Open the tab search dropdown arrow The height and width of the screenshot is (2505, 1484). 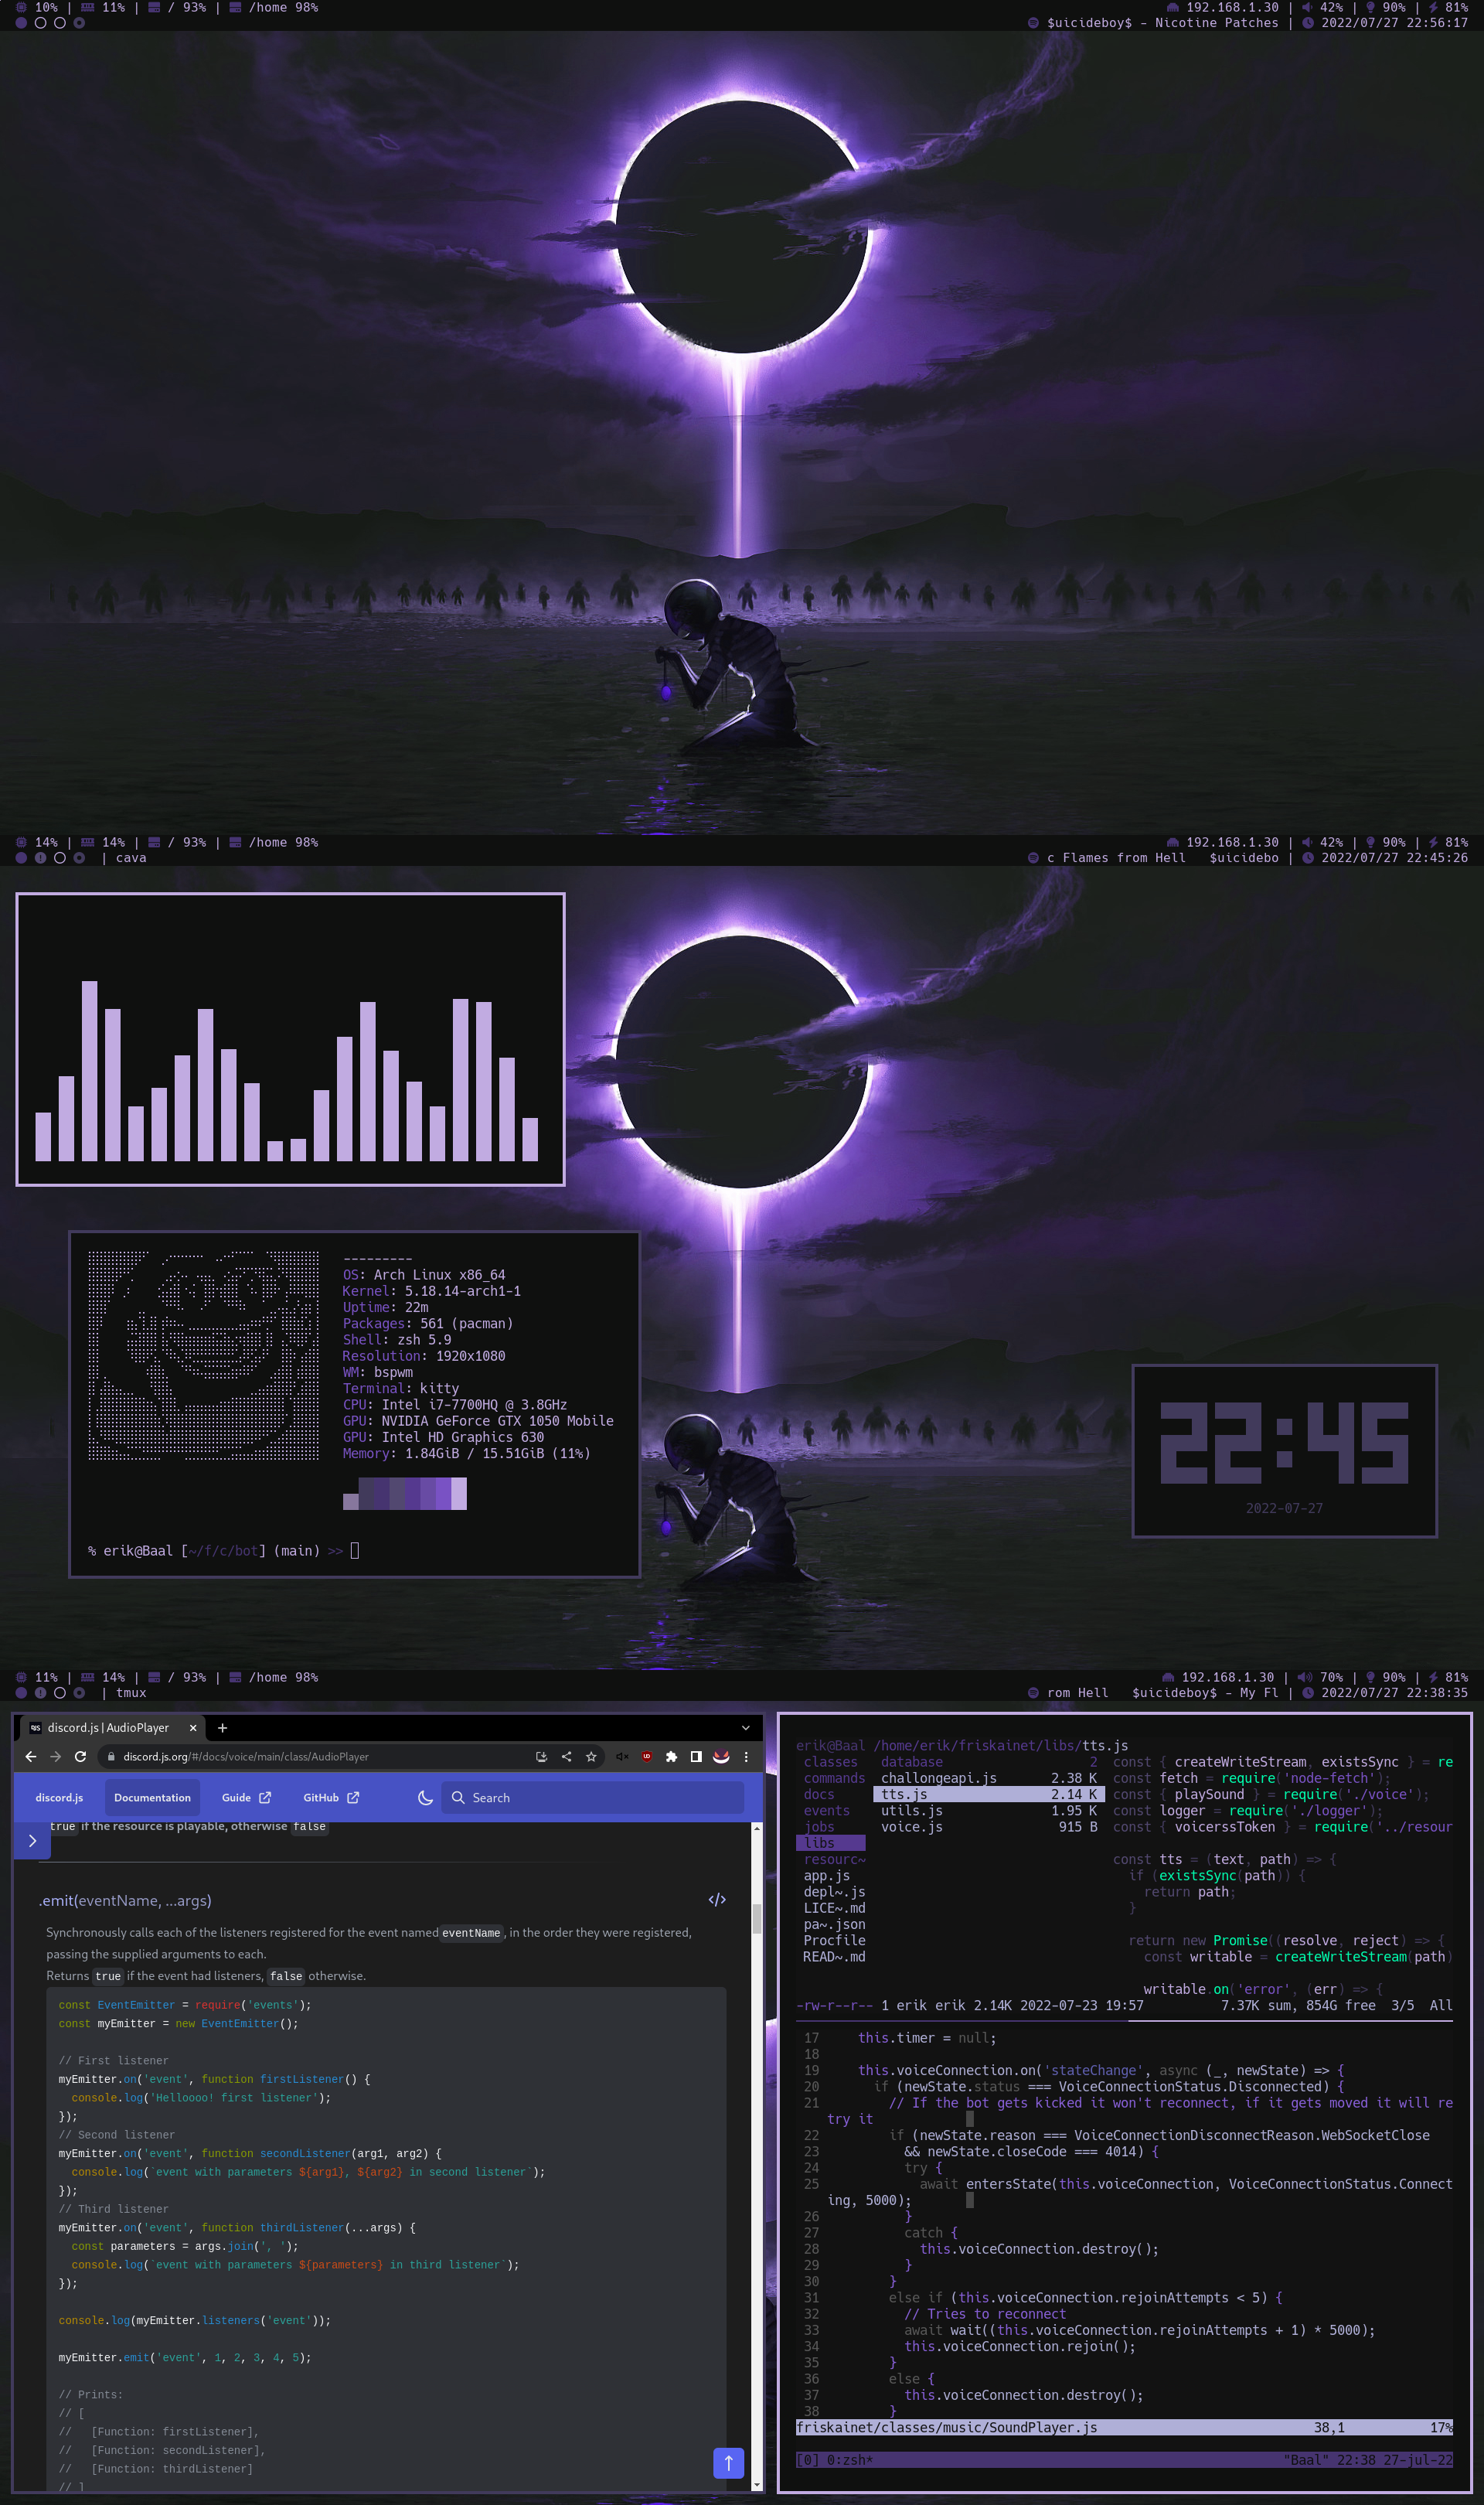click(x=745, y=1727)
